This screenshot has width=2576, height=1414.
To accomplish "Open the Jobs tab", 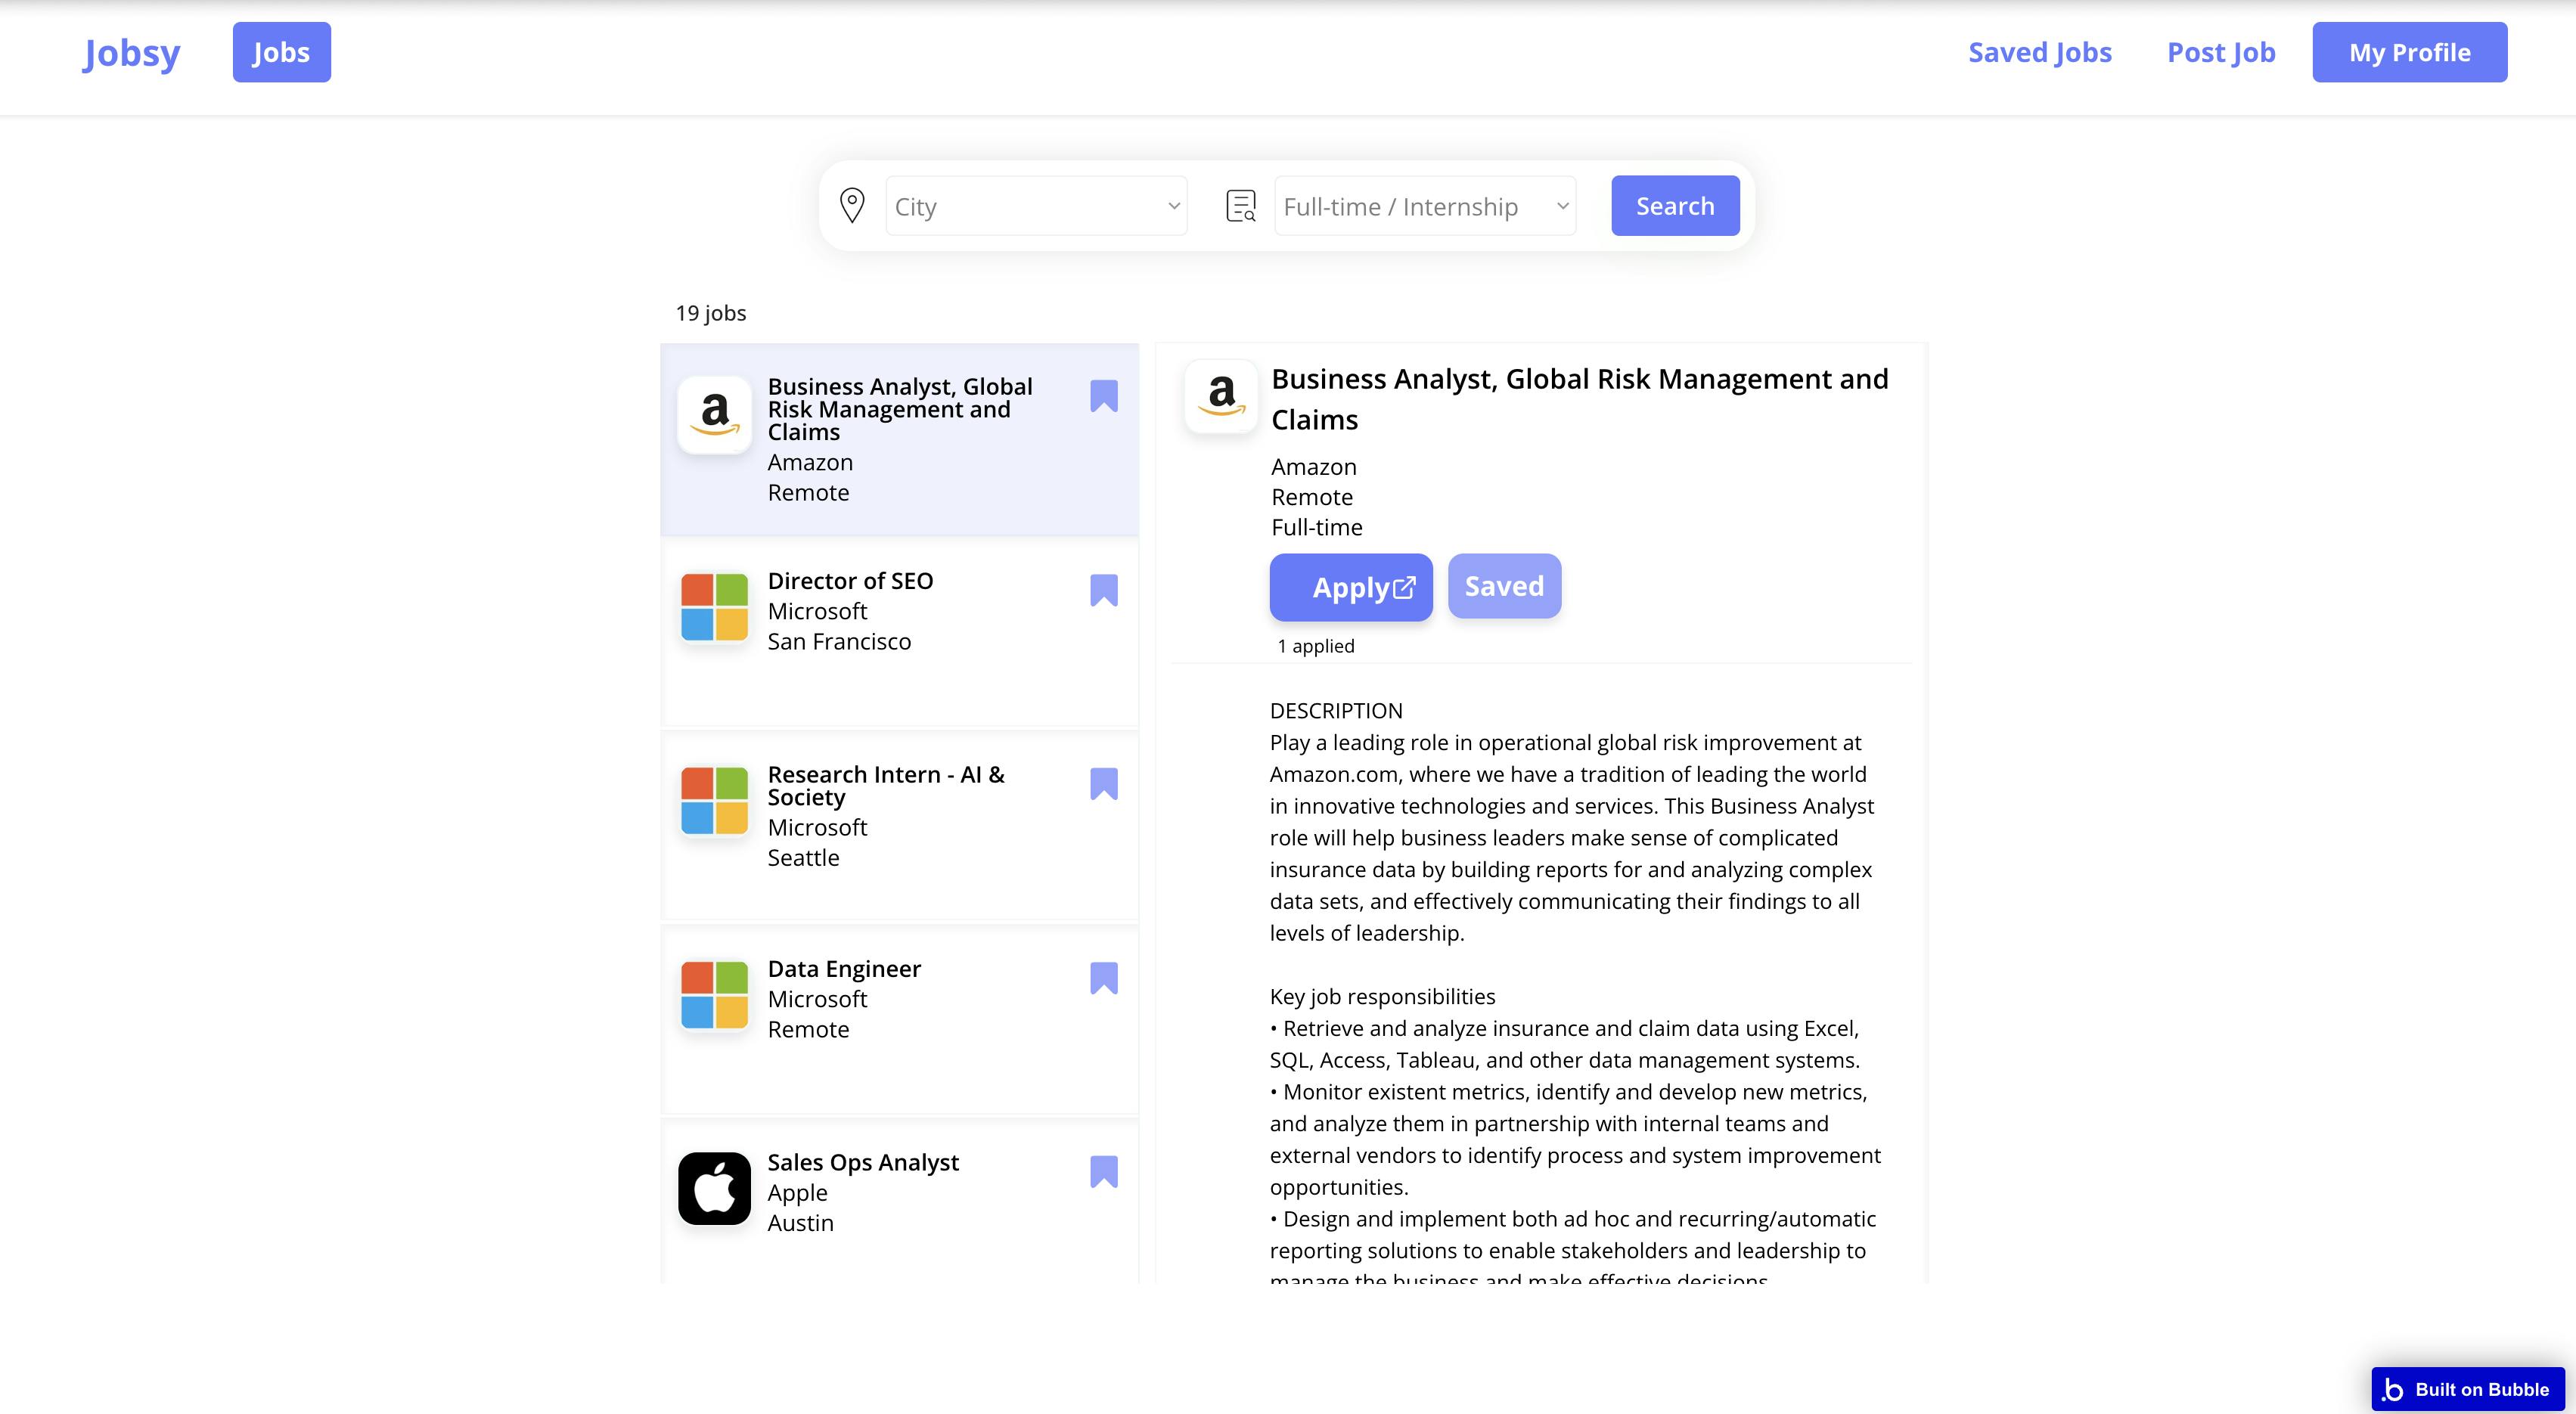I will 281,51.
